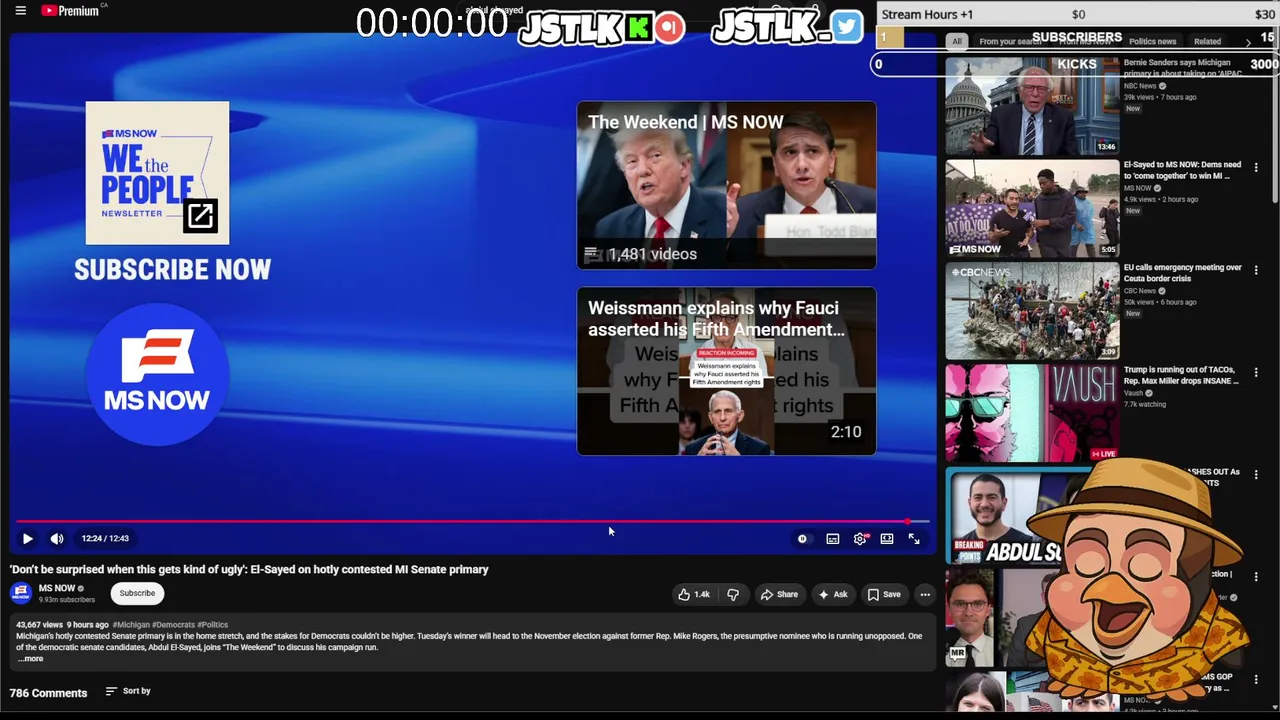Open the MS NOW channel name link
The width and height of the screenshot is (1280, 720).
pyautogui.click(x=57, y=588)
